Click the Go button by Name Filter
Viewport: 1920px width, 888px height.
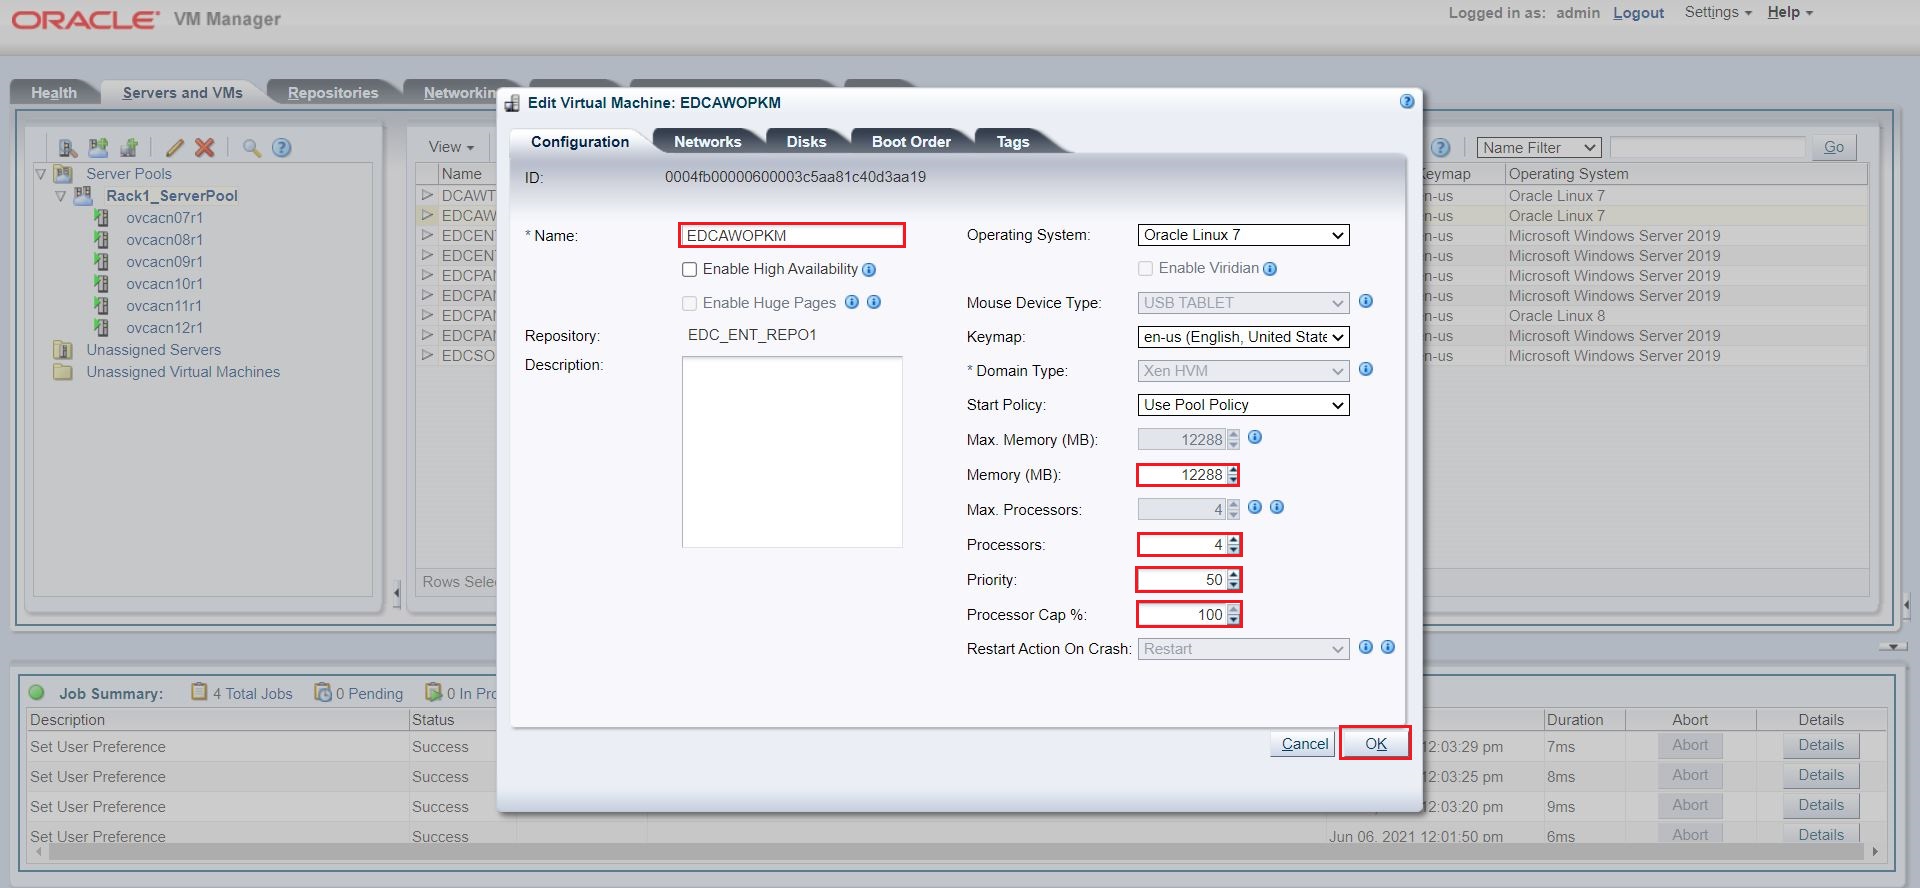click(x=1833, y=147)
